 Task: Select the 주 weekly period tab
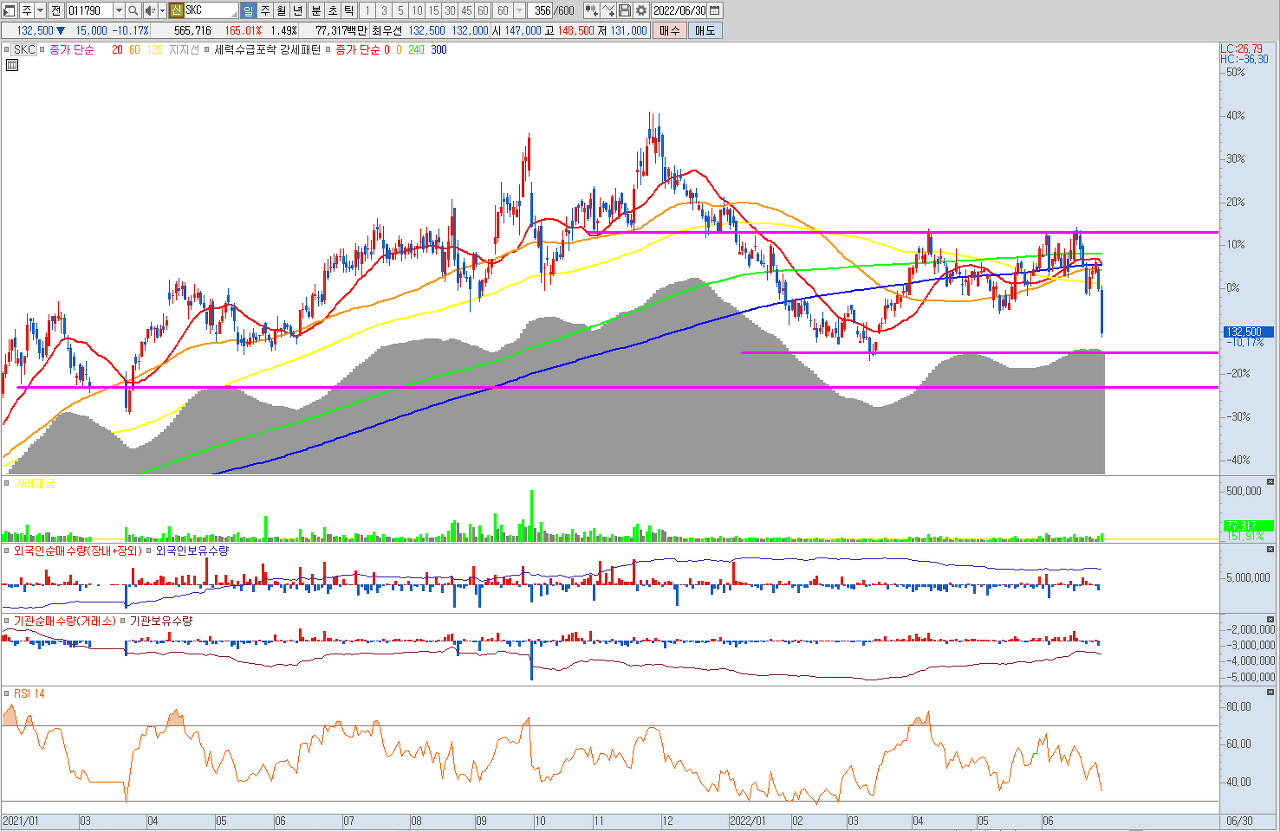pos(265,11)
